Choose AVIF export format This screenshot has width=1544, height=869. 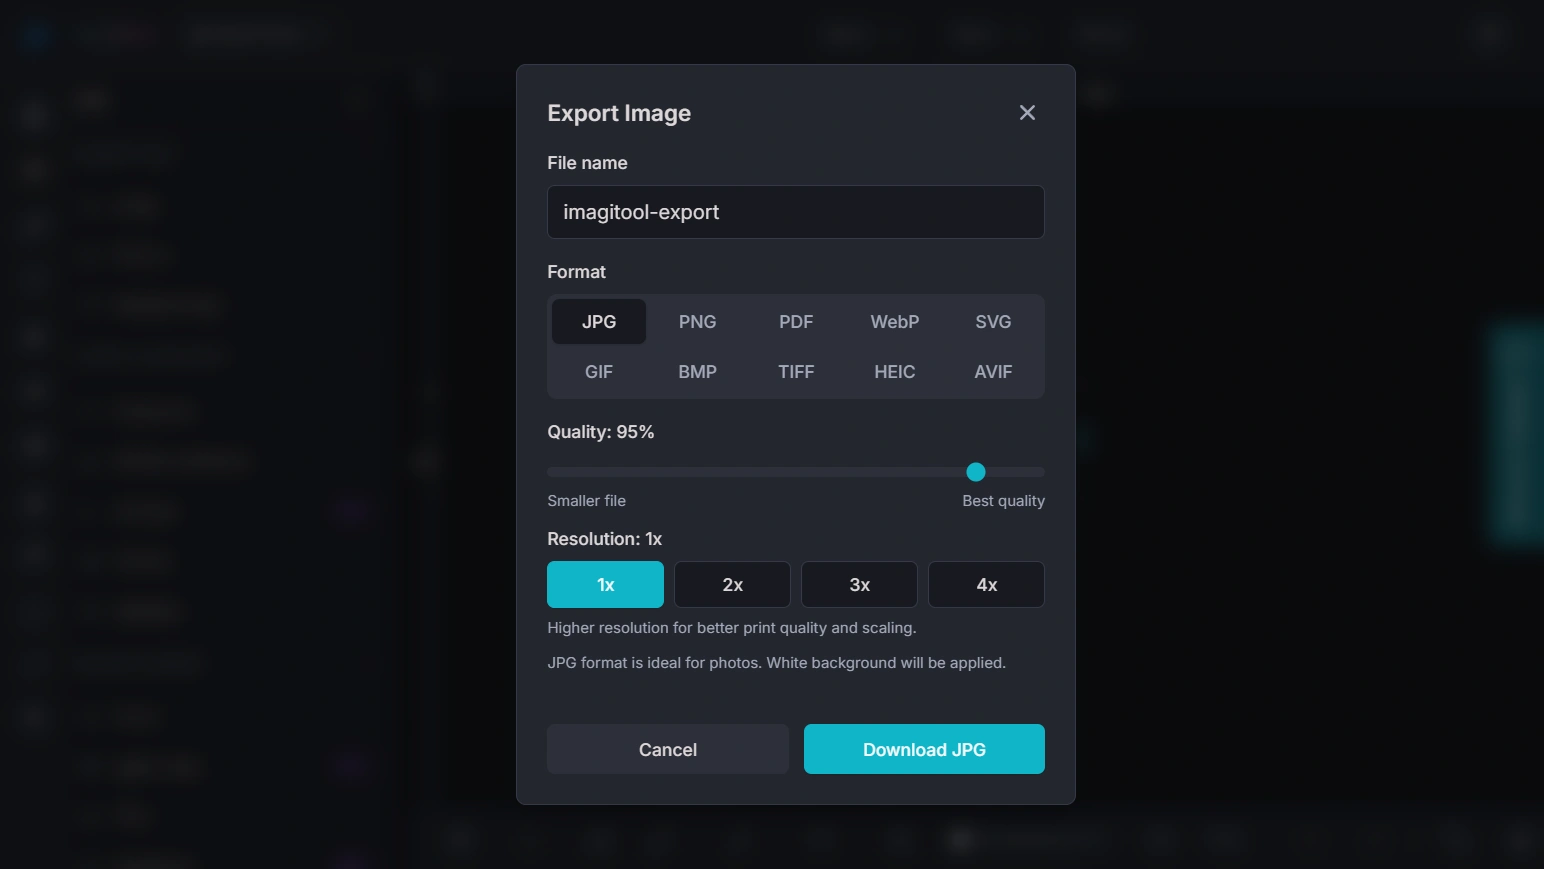[x=993, y=372]
